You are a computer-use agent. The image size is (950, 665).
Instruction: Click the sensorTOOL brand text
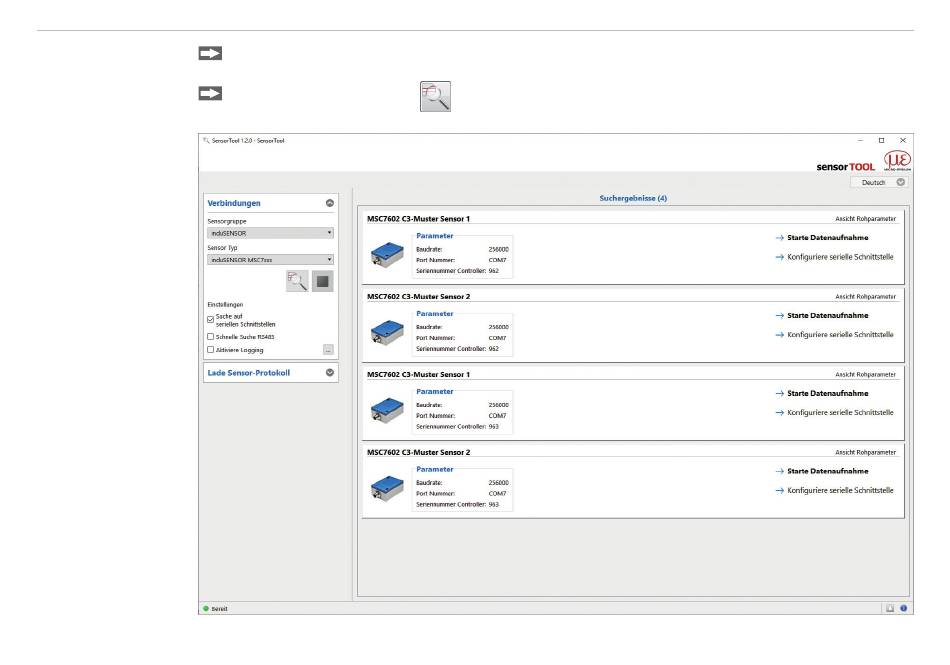(845, 167)
